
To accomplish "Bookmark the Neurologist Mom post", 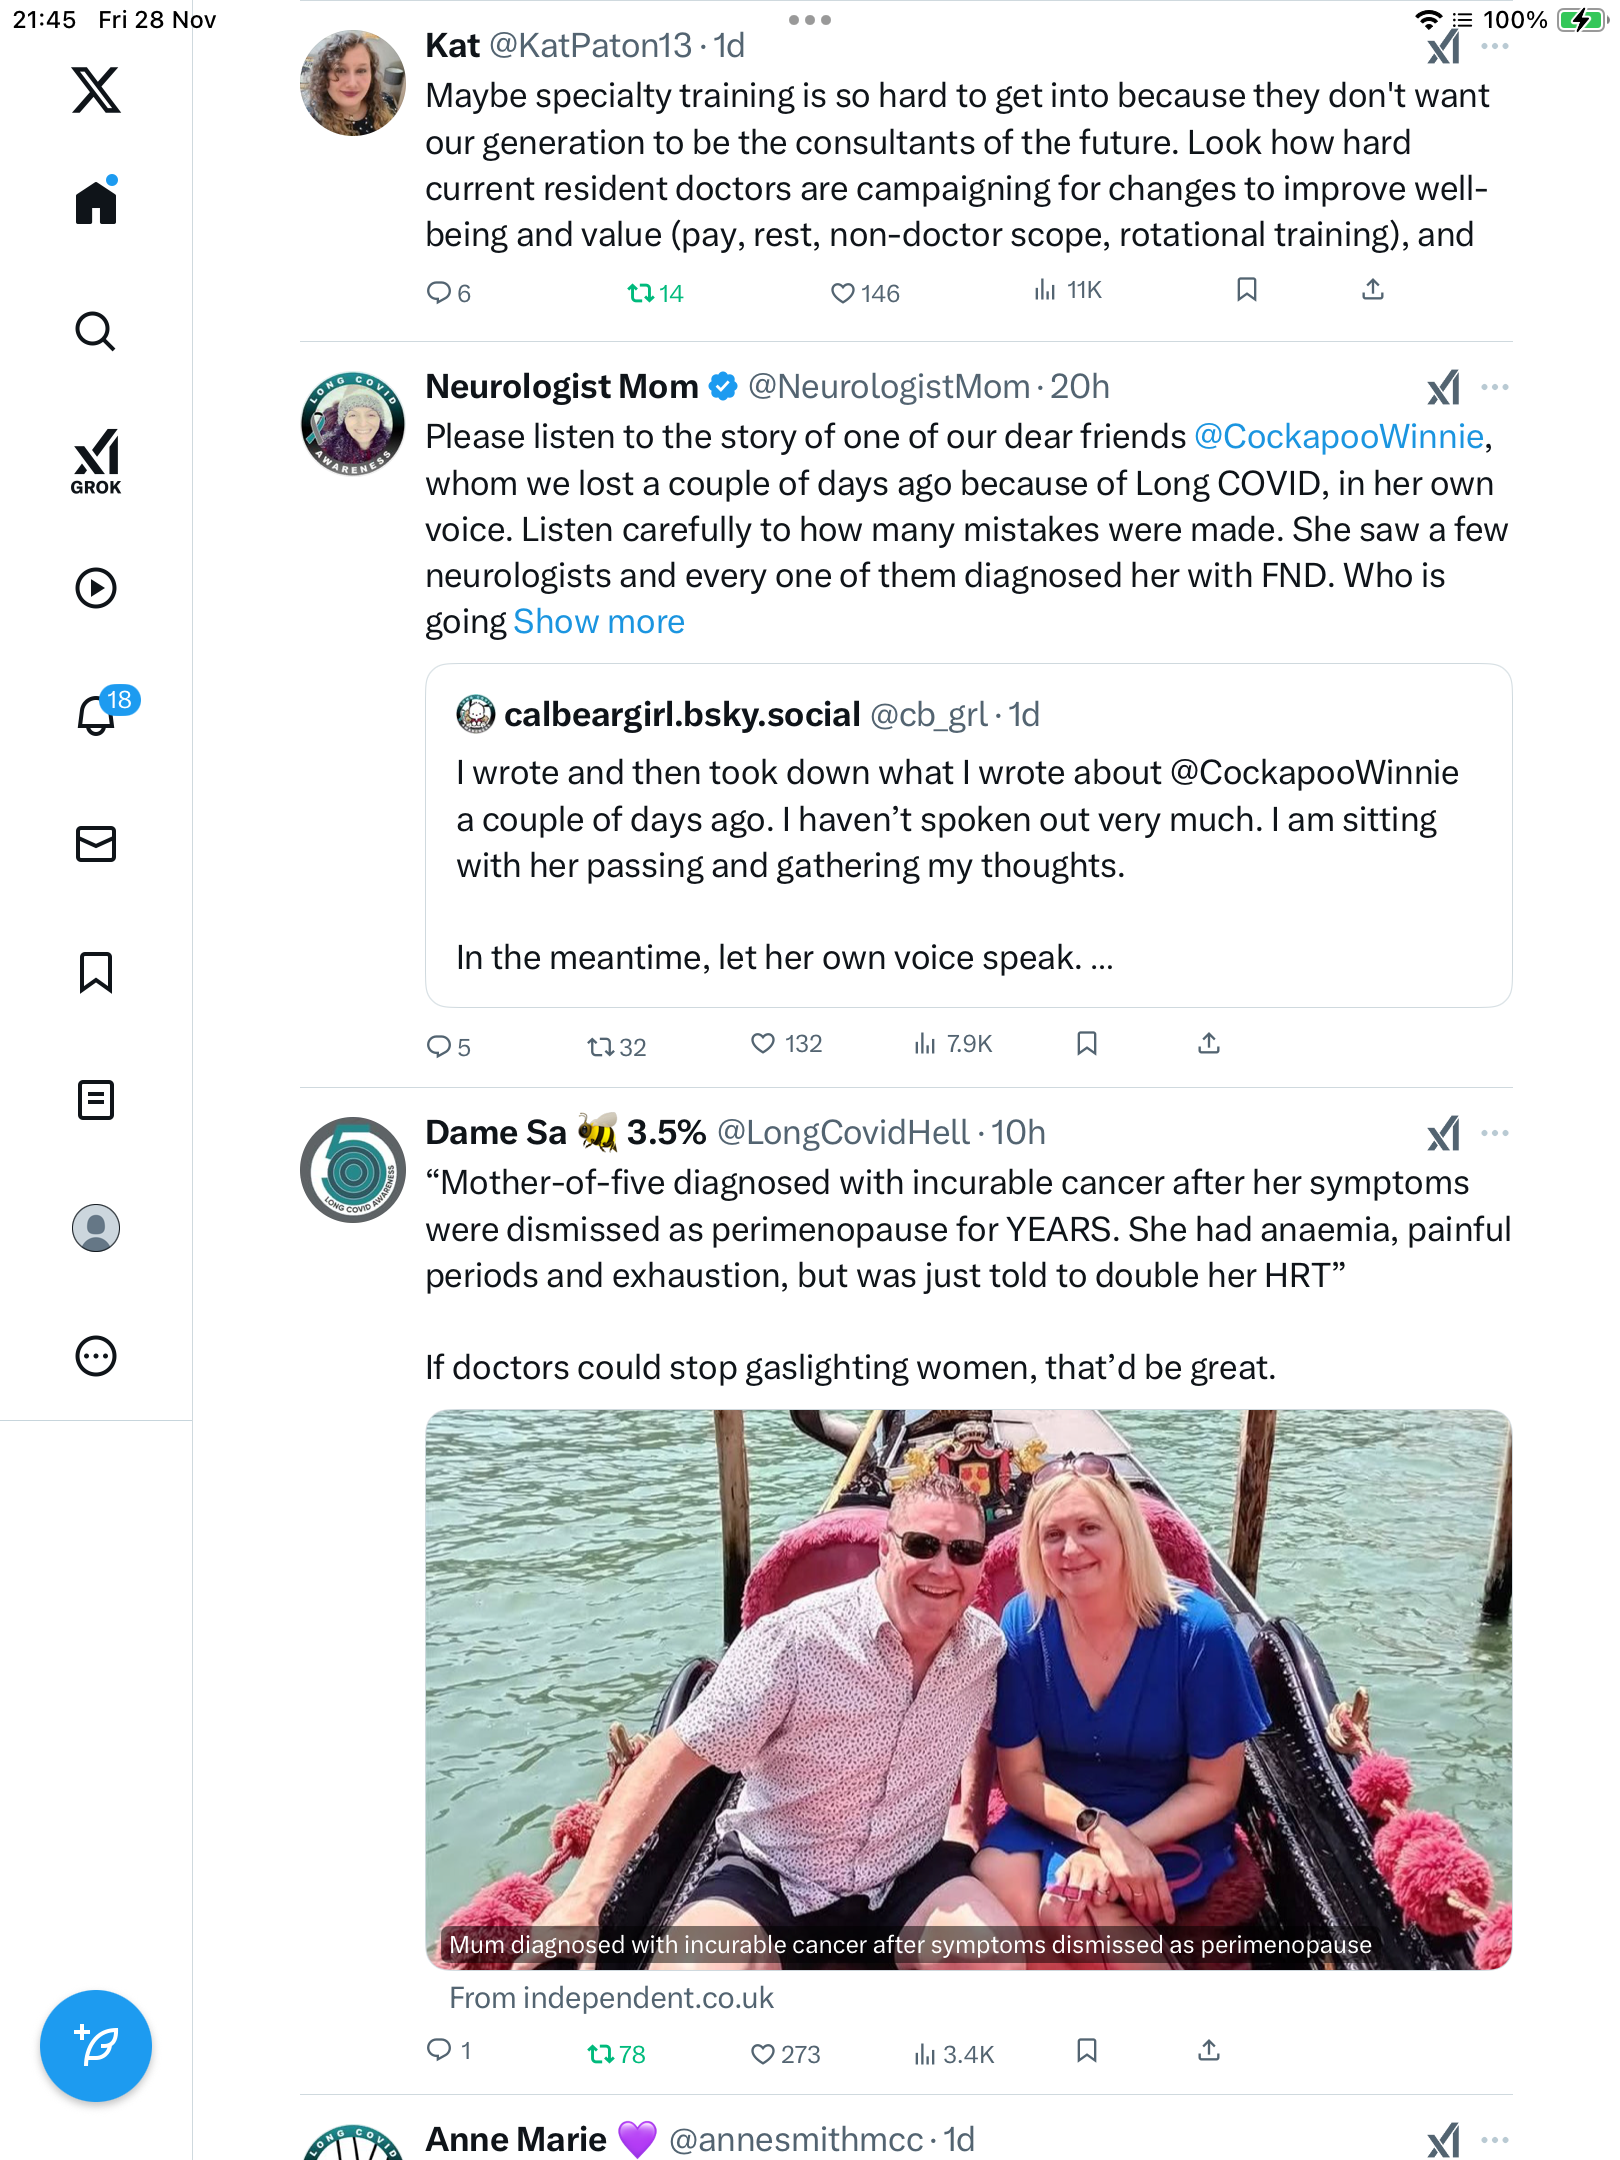I will pos(1087,1044).
